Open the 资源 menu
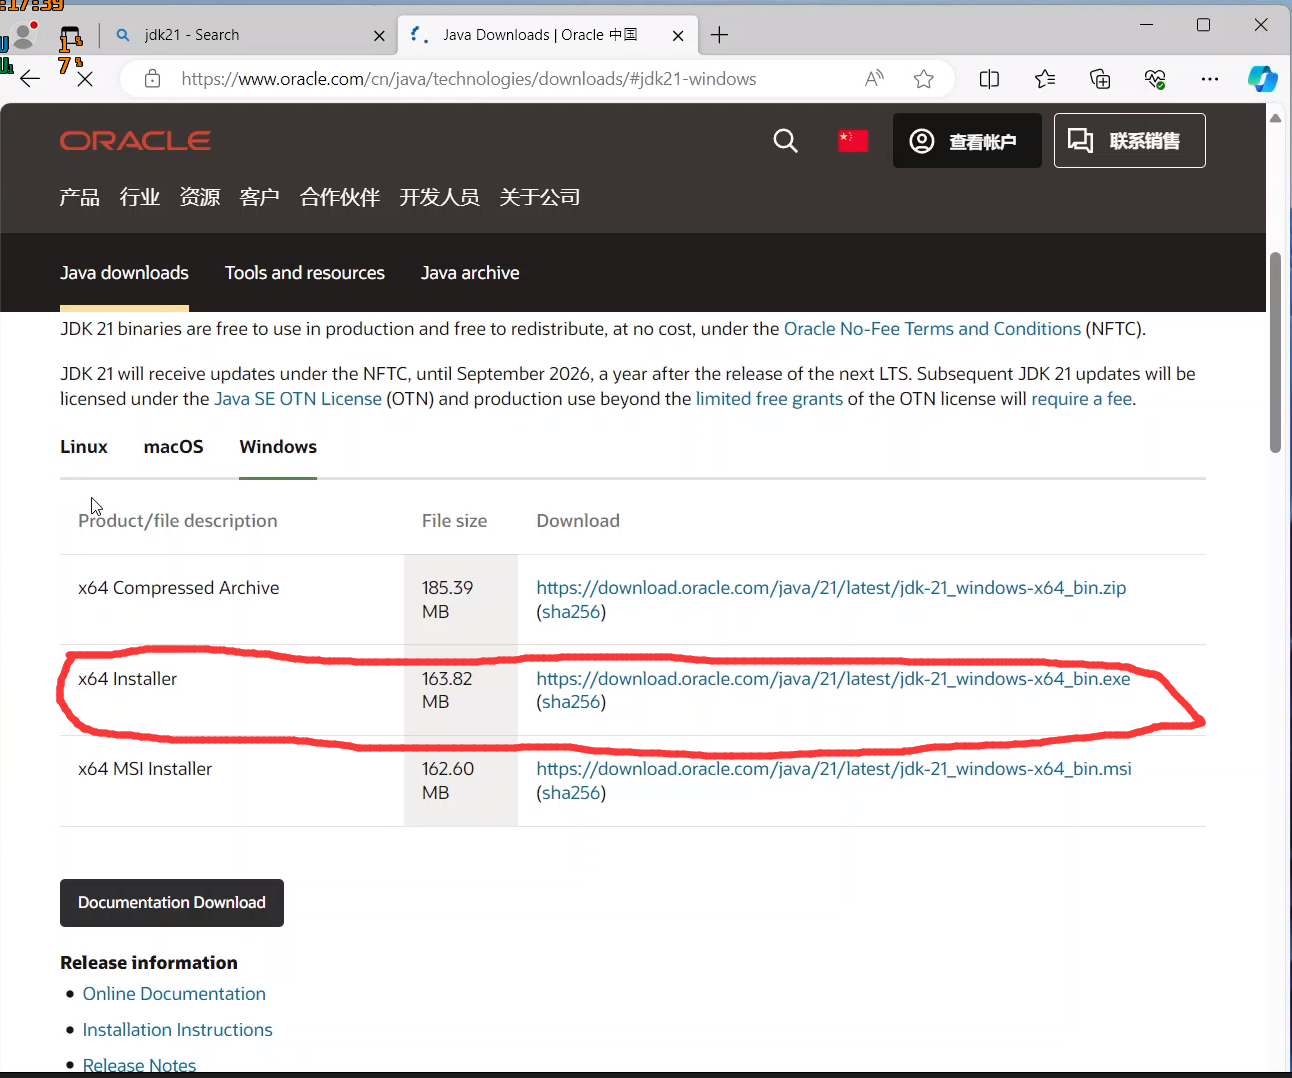Image resolution: width=1292 pixels, height=1078 pixels. (200, 197)
